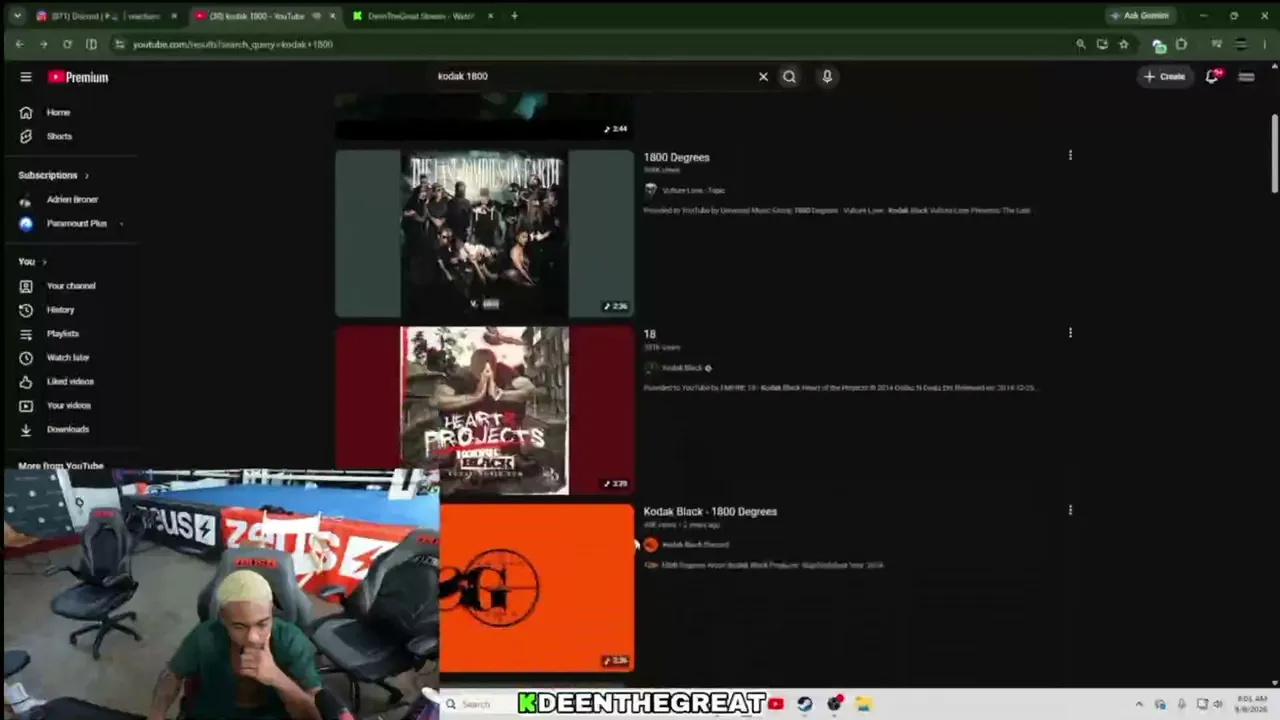This screenshot has height=720, width=1280.
Task: Close the 'kodak 1800 - YouTube' tab
Action: [333, 16]
